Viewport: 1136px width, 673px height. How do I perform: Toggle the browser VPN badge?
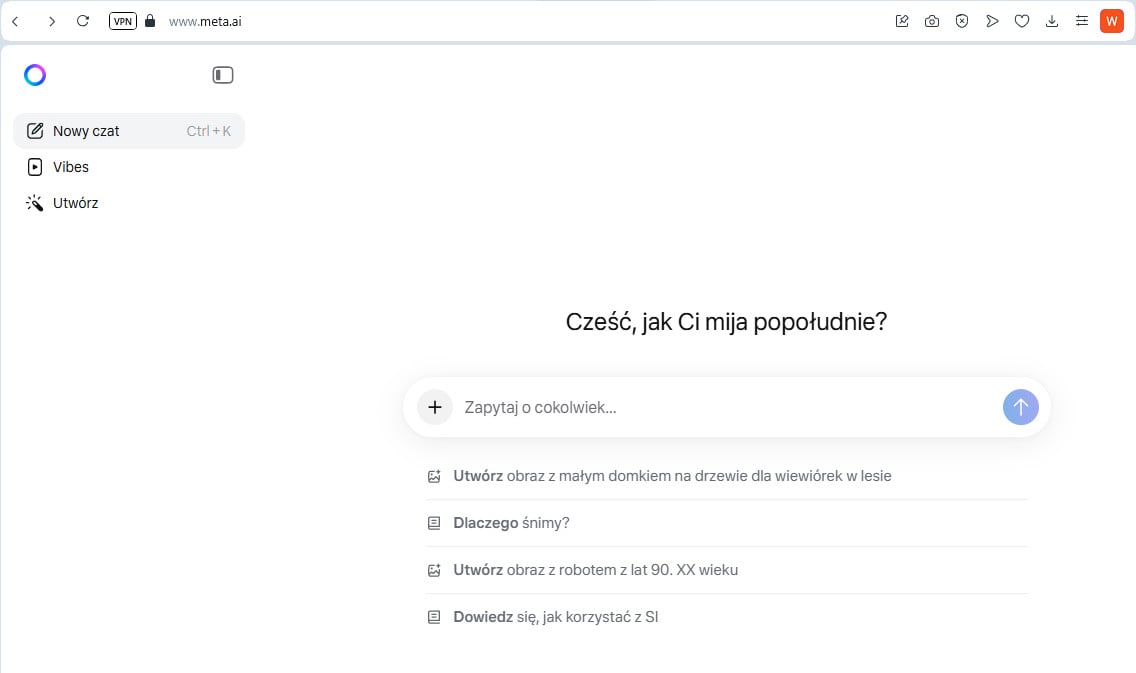click(x=122, y=20)
